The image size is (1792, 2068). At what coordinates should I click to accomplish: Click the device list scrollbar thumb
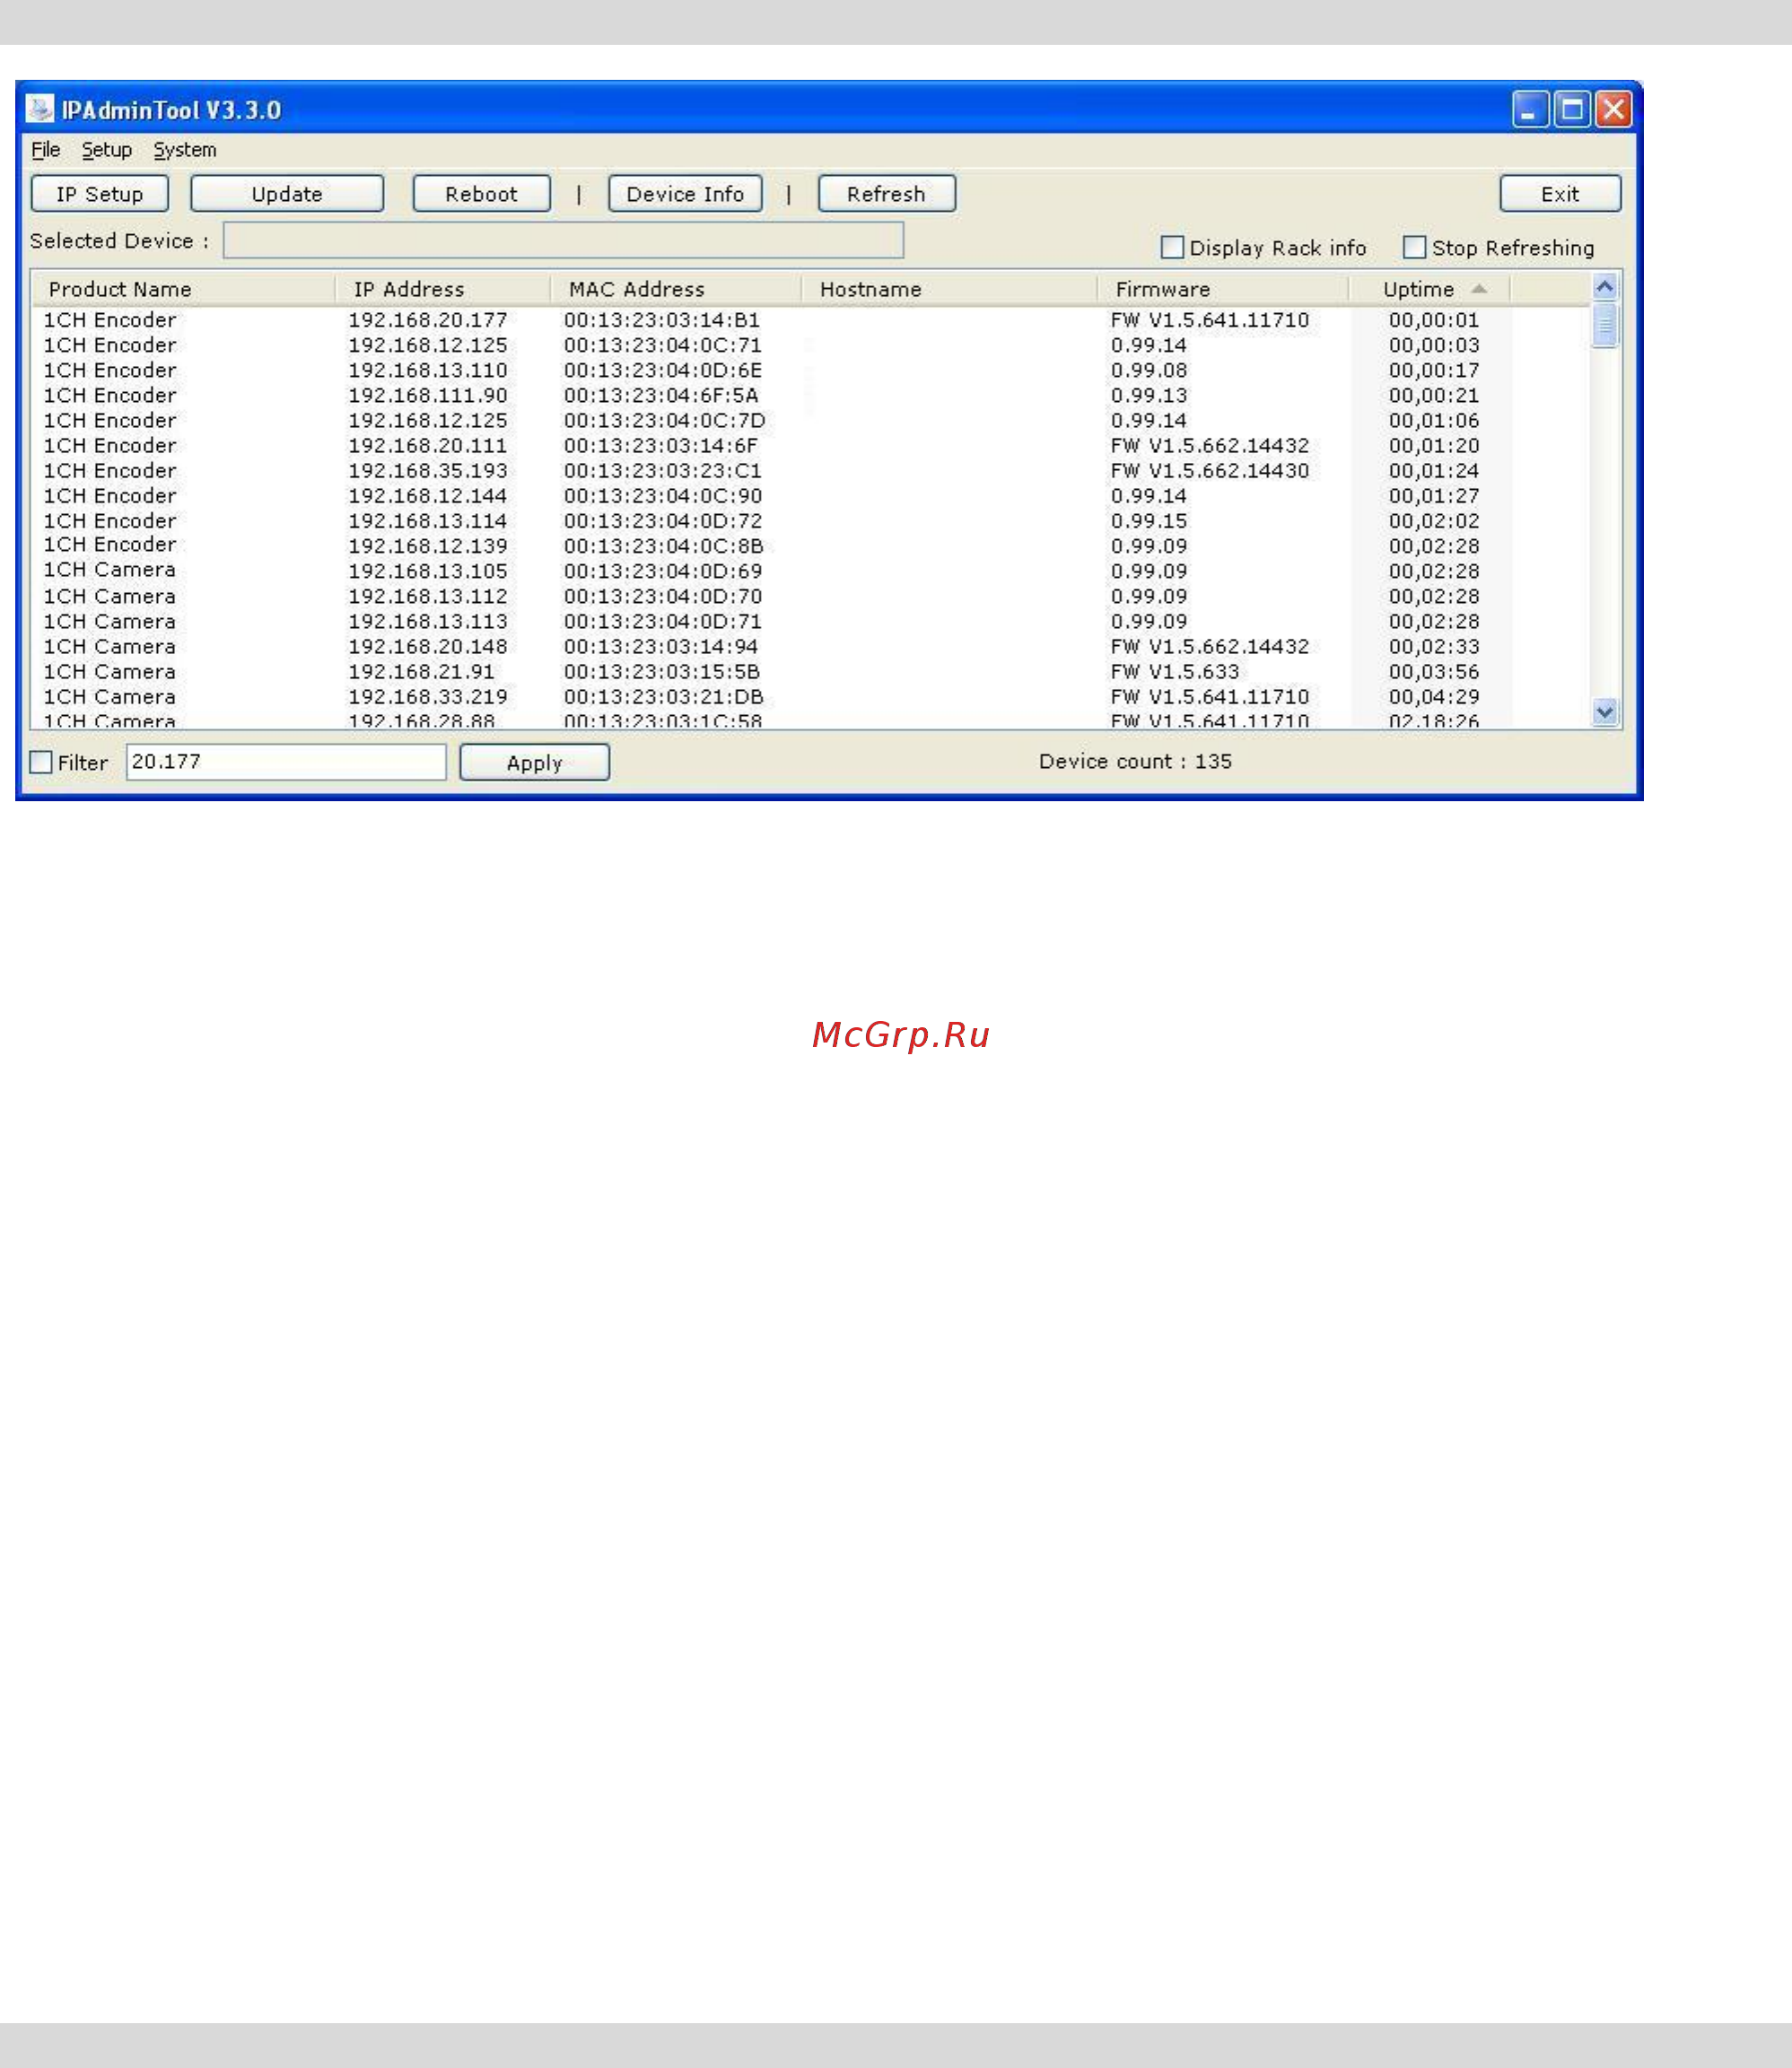[1605, 325]
